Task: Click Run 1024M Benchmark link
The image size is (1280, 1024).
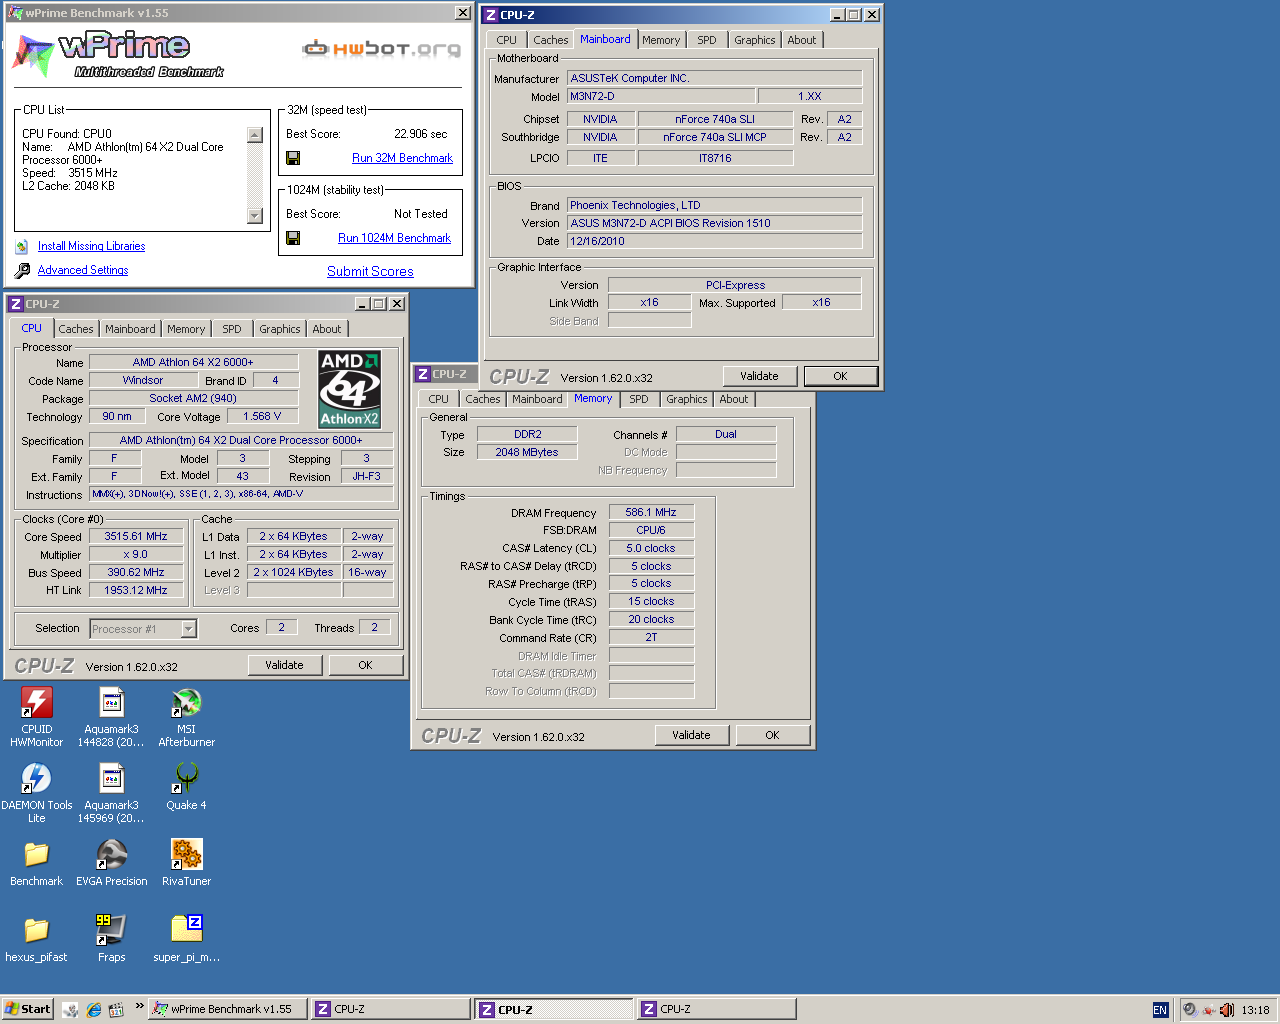Action: point(394,238)
